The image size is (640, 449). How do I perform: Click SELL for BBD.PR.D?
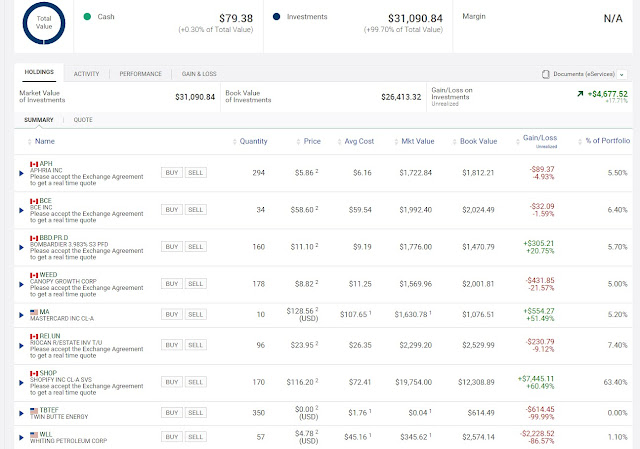coord(196,247)
